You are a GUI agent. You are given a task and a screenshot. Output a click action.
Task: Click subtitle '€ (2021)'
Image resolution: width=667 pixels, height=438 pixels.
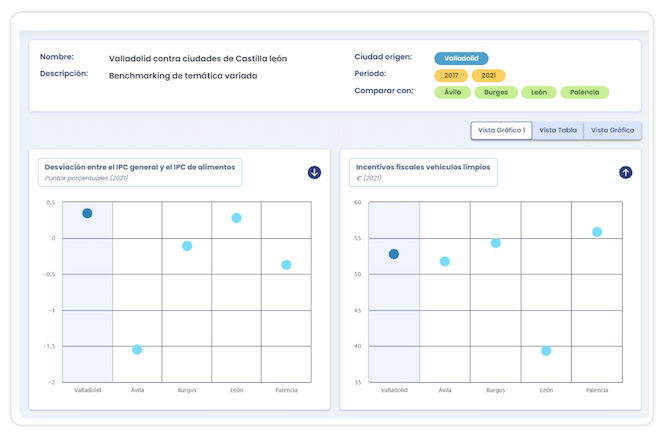click(369, 178)
